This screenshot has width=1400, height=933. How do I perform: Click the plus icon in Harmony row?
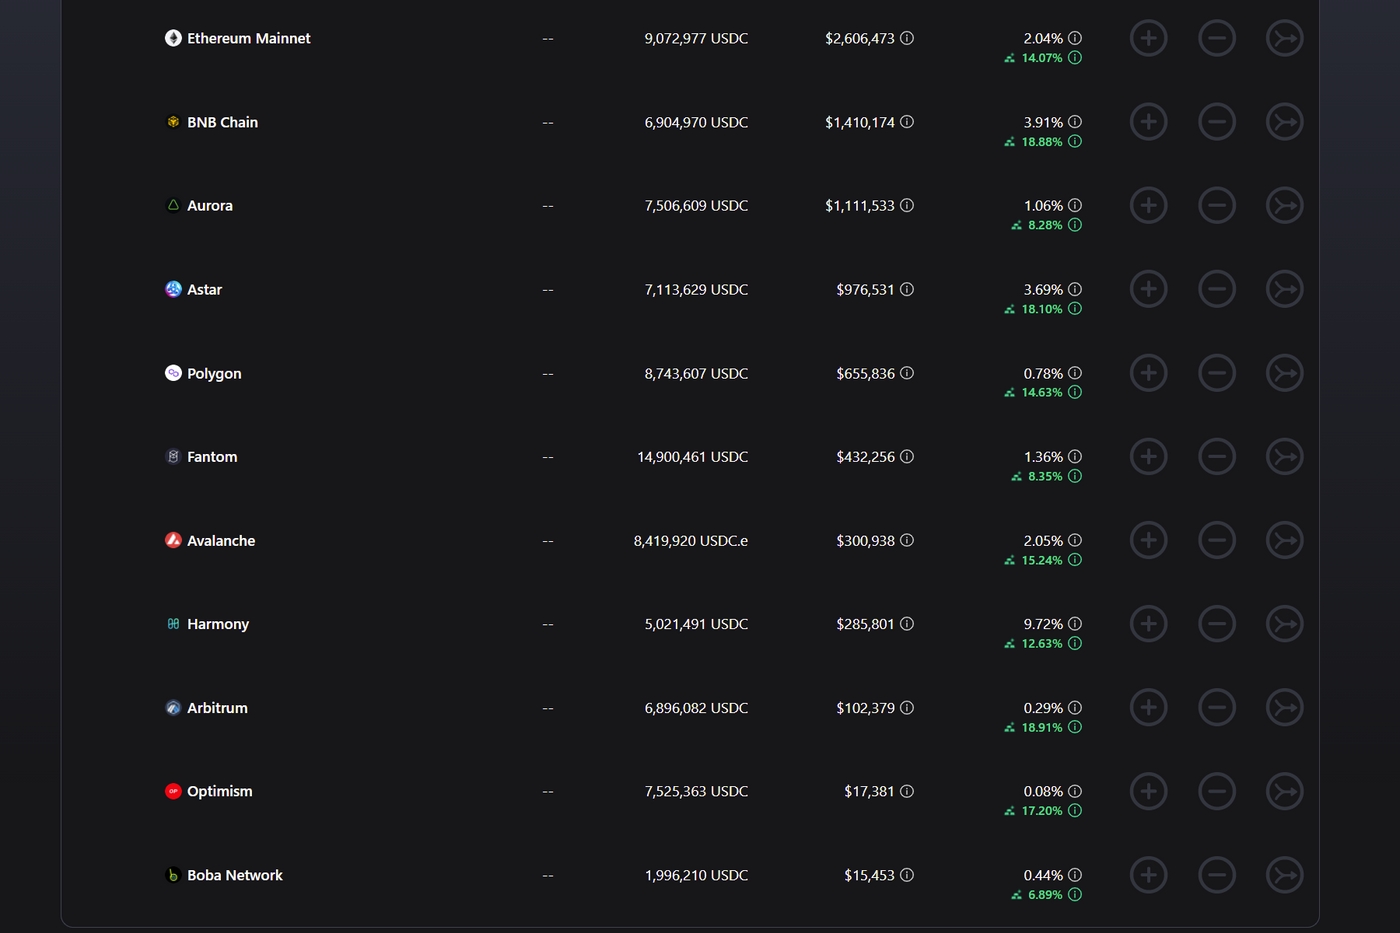tap(1148, 623)
